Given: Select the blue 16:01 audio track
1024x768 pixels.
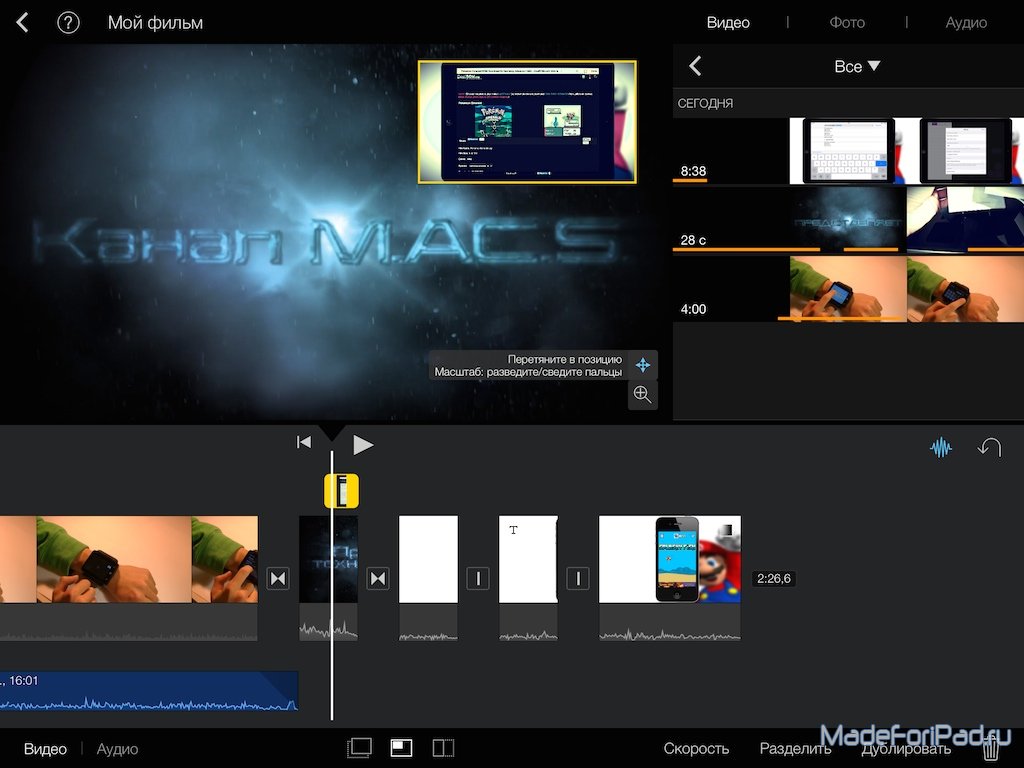Looking at the screenshot, I should pos(149,691).
